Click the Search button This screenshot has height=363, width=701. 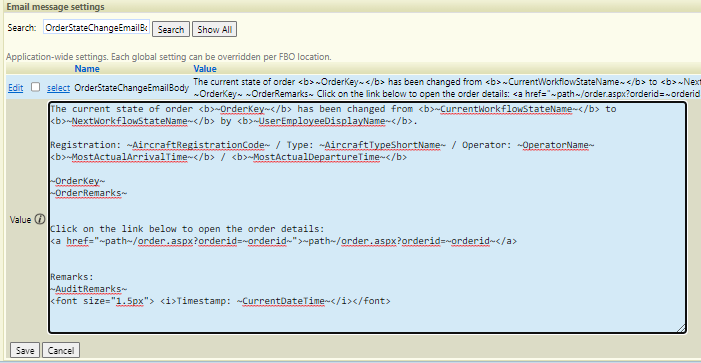coord(171,30)
